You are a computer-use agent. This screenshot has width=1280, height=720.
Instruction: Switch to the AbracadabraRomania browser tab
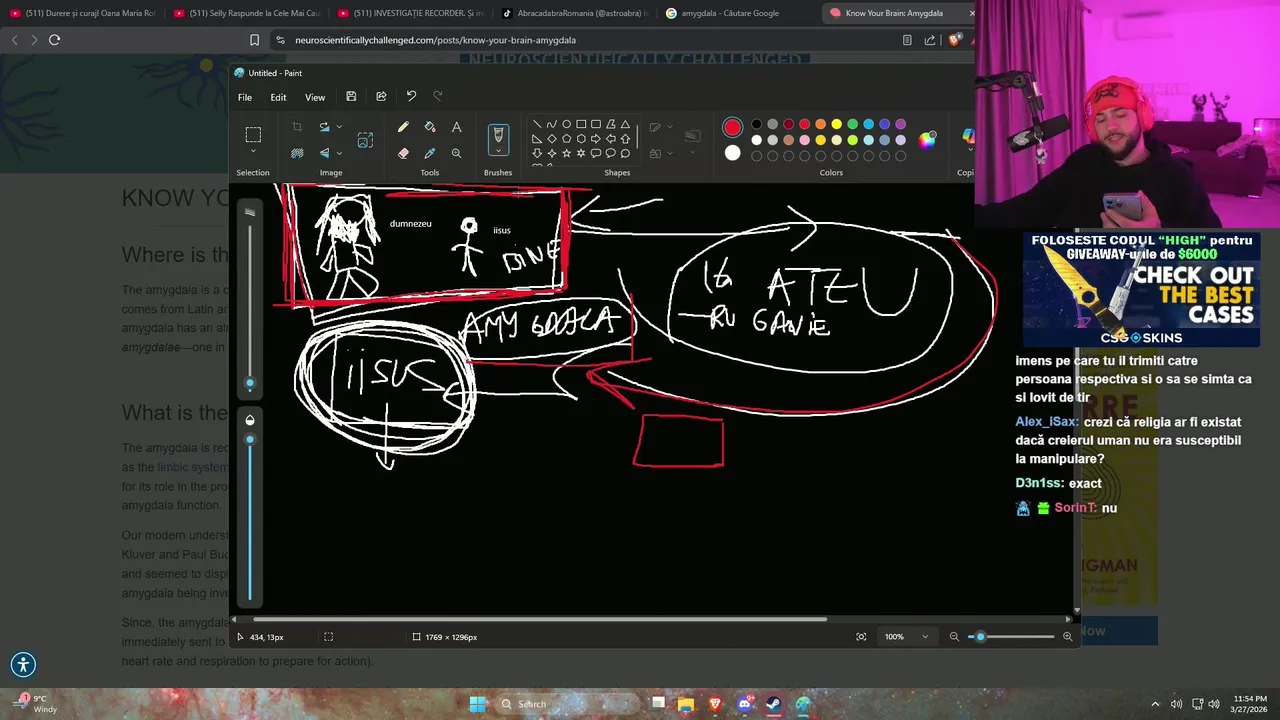coord(575,13)
